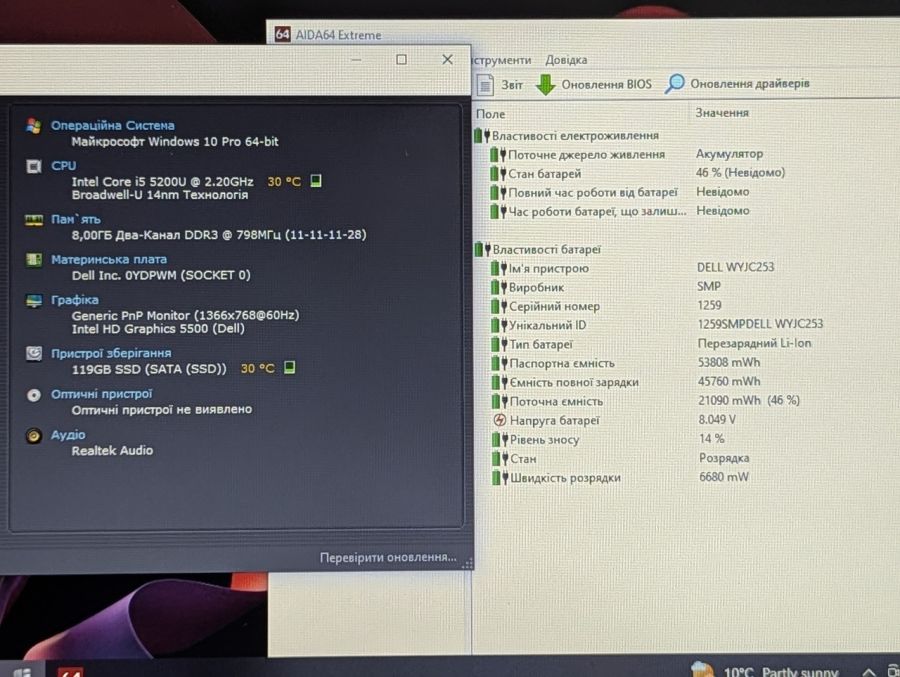Click the Напруга батареї voltage icon
900x677 pixels.
(500, 420)
